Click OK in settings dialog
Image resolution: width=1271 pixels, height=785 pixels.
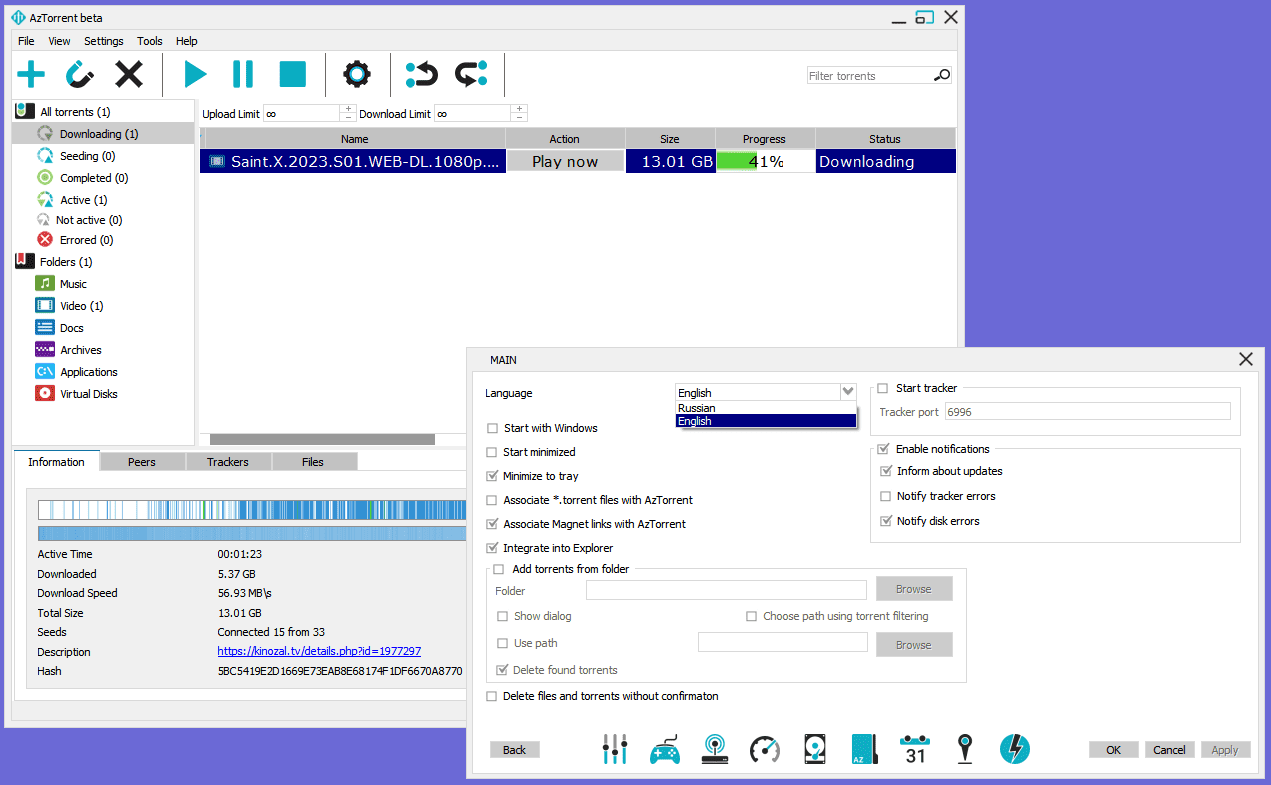coord(1114,750)
